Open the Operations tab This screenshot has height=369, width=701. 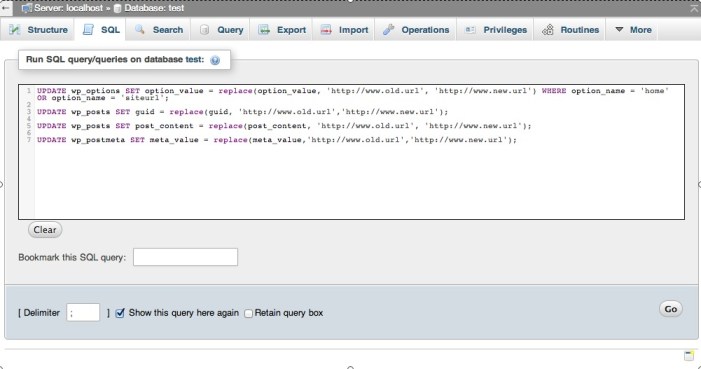click(416, 30)
